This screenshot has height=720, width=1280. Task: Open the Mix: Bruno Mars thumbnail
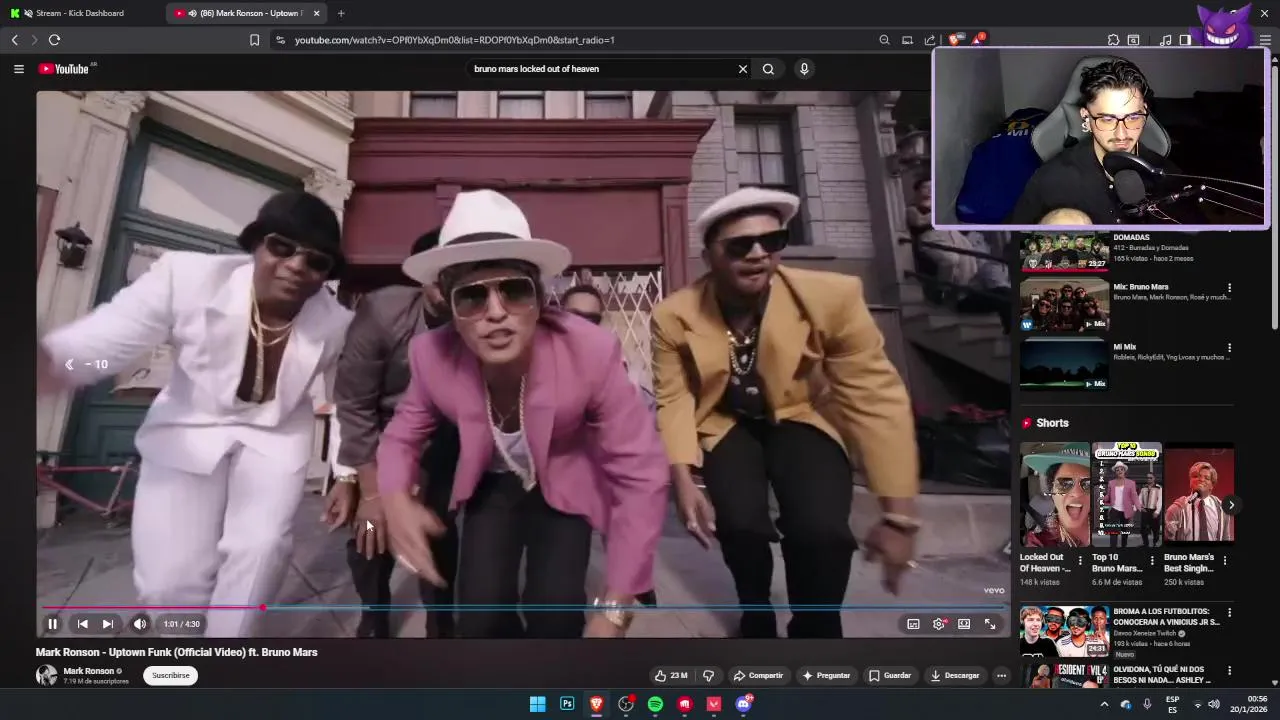click(x=1064, y=305)
